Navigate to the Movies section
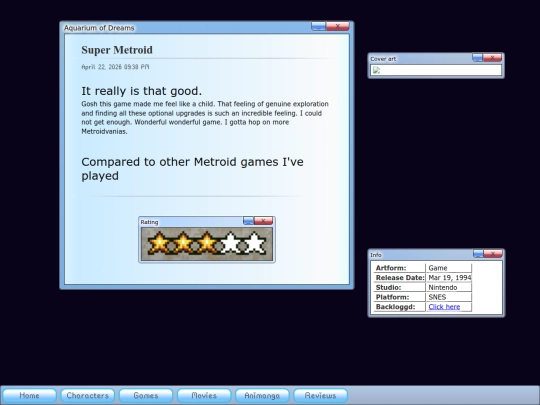 click(204, 395)
